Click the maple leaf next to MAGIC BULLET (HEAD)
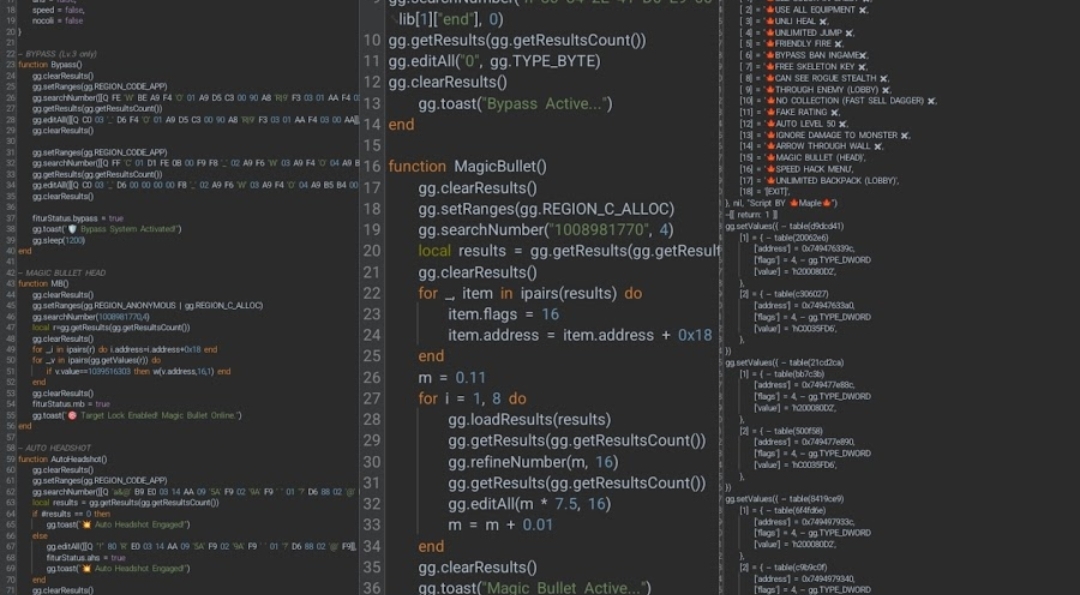The height and width of the screenshot is (595, 1080). click(770, 158)
